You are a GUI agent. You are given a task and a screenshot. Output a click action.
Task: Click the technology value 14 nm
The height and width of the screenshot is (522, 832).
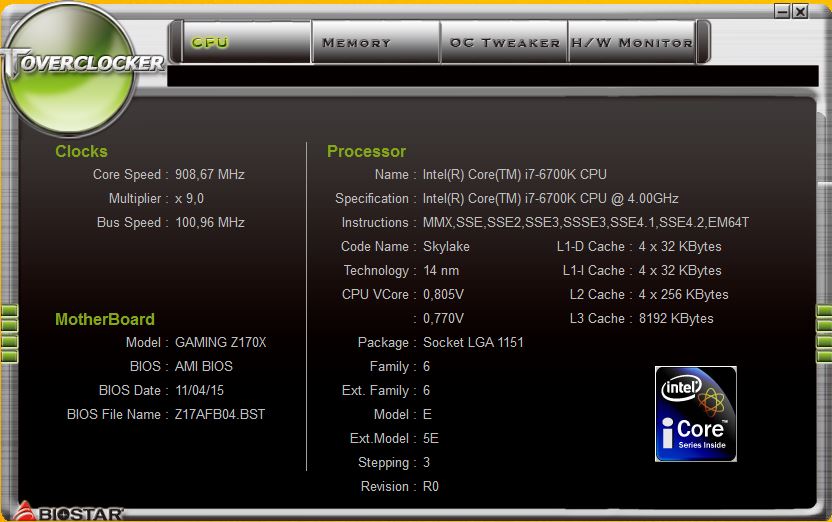point(441,271)
